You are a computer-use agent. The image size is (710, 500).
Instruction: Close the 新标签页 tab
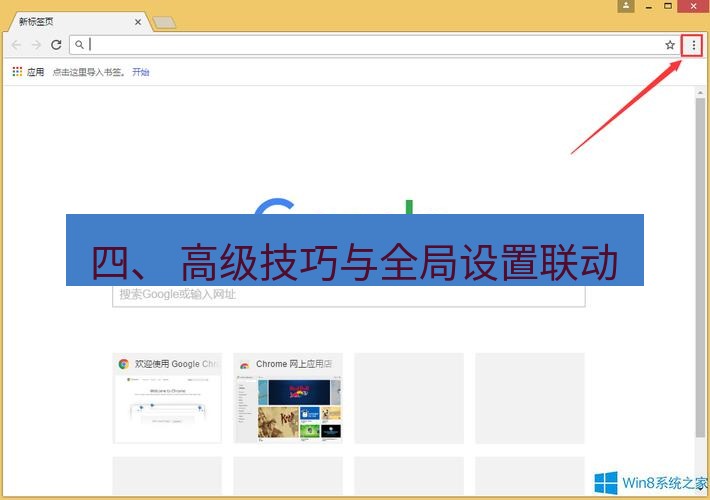click(x=138, y=21)
